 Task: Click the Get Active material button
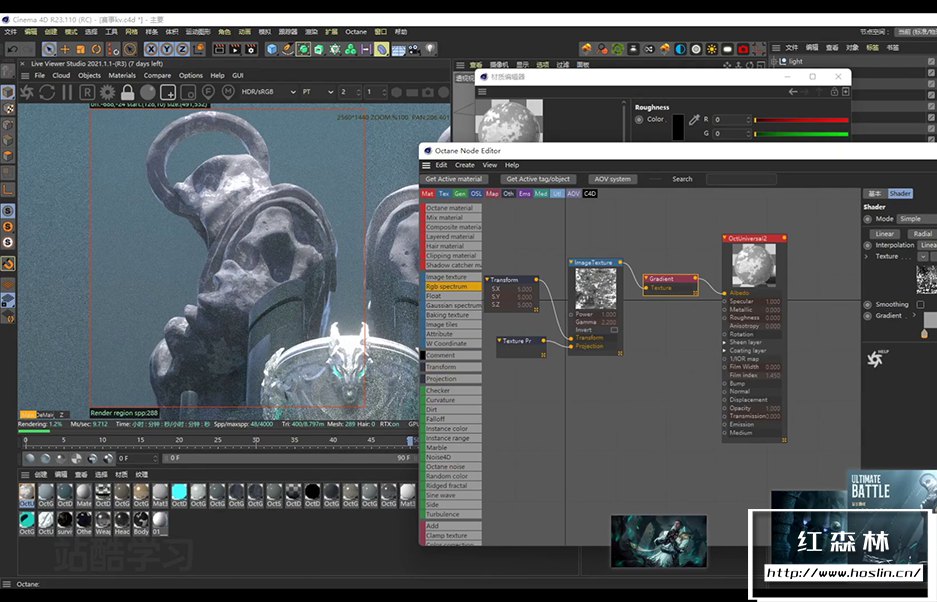452,179
